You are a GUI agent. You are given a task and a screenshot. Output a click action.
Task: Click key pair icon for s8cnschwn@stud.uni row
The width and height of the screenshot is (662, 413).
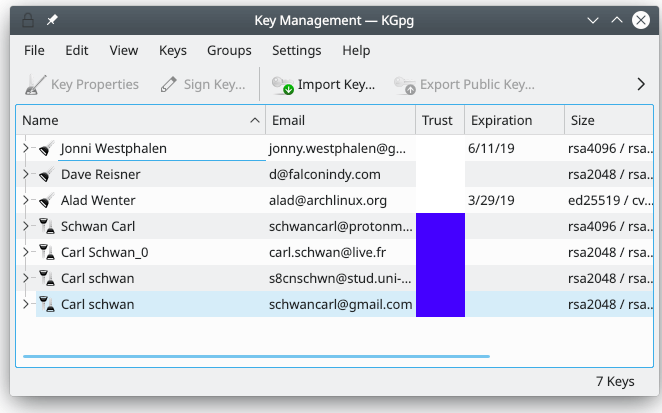[47, 278]
